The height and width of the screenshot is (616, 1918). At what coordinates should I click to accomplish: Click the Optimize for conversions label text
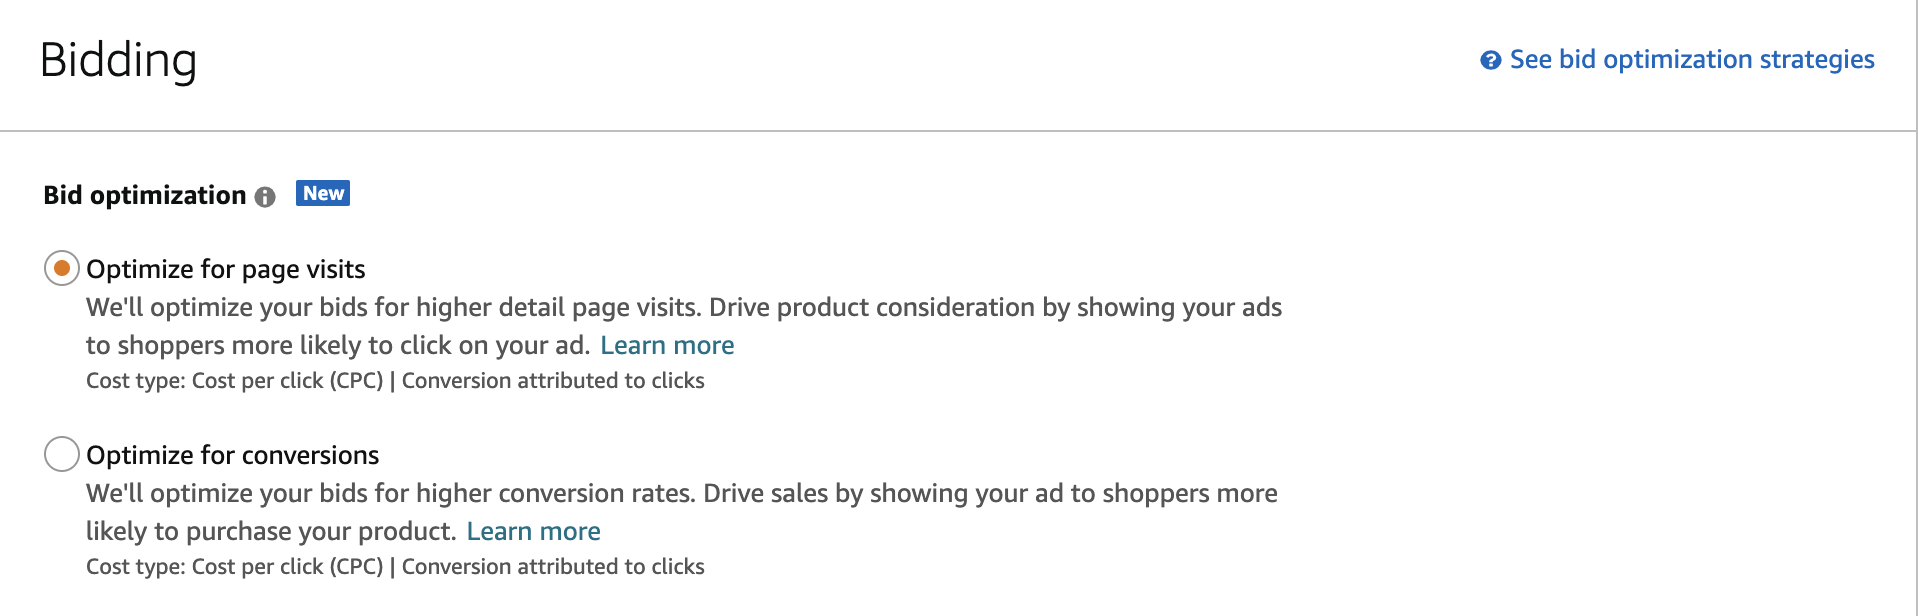pos(233,455)
